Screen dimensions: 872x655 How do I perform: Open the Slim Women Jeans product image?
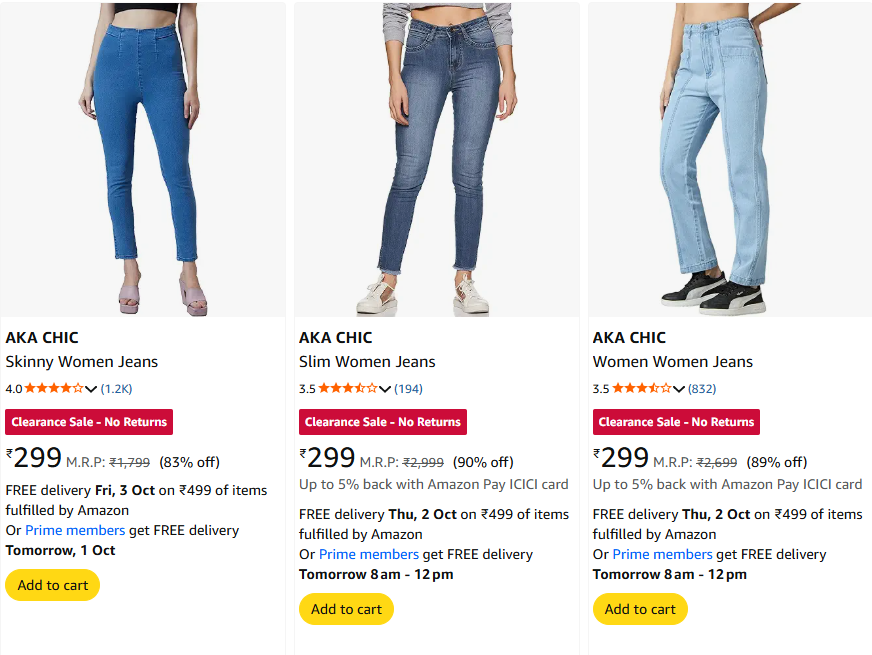tap(436, 160)
